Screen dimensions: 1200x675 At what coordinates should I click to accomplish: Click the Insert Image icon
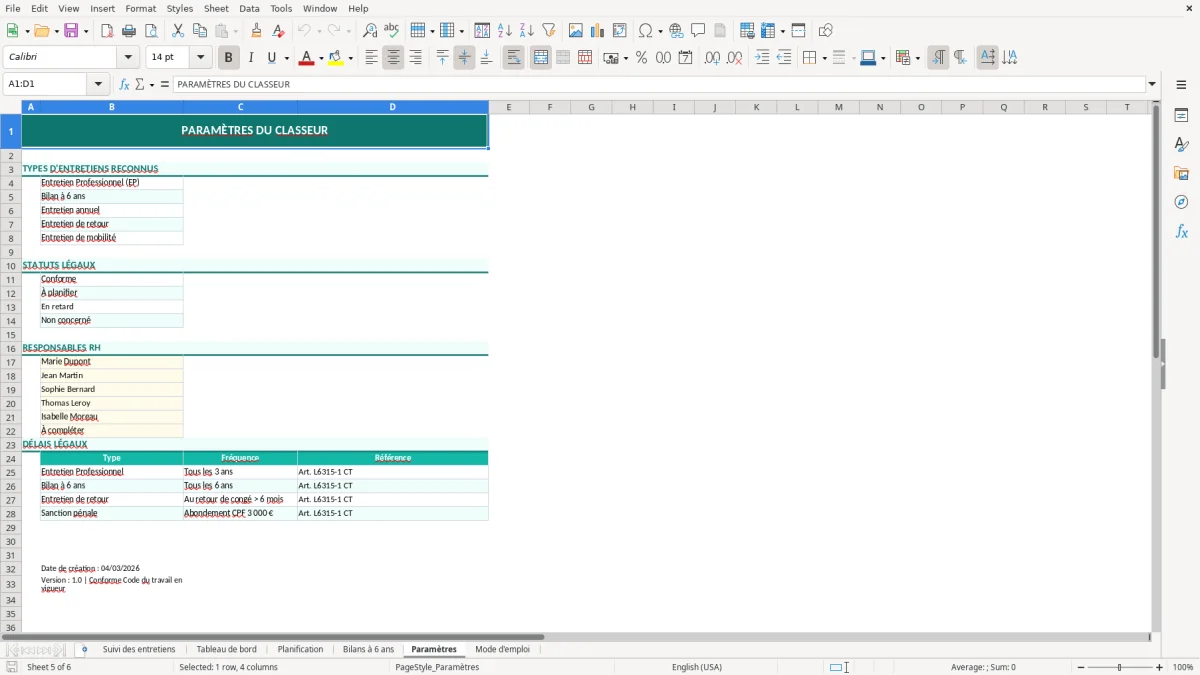(x=576, y=31)
